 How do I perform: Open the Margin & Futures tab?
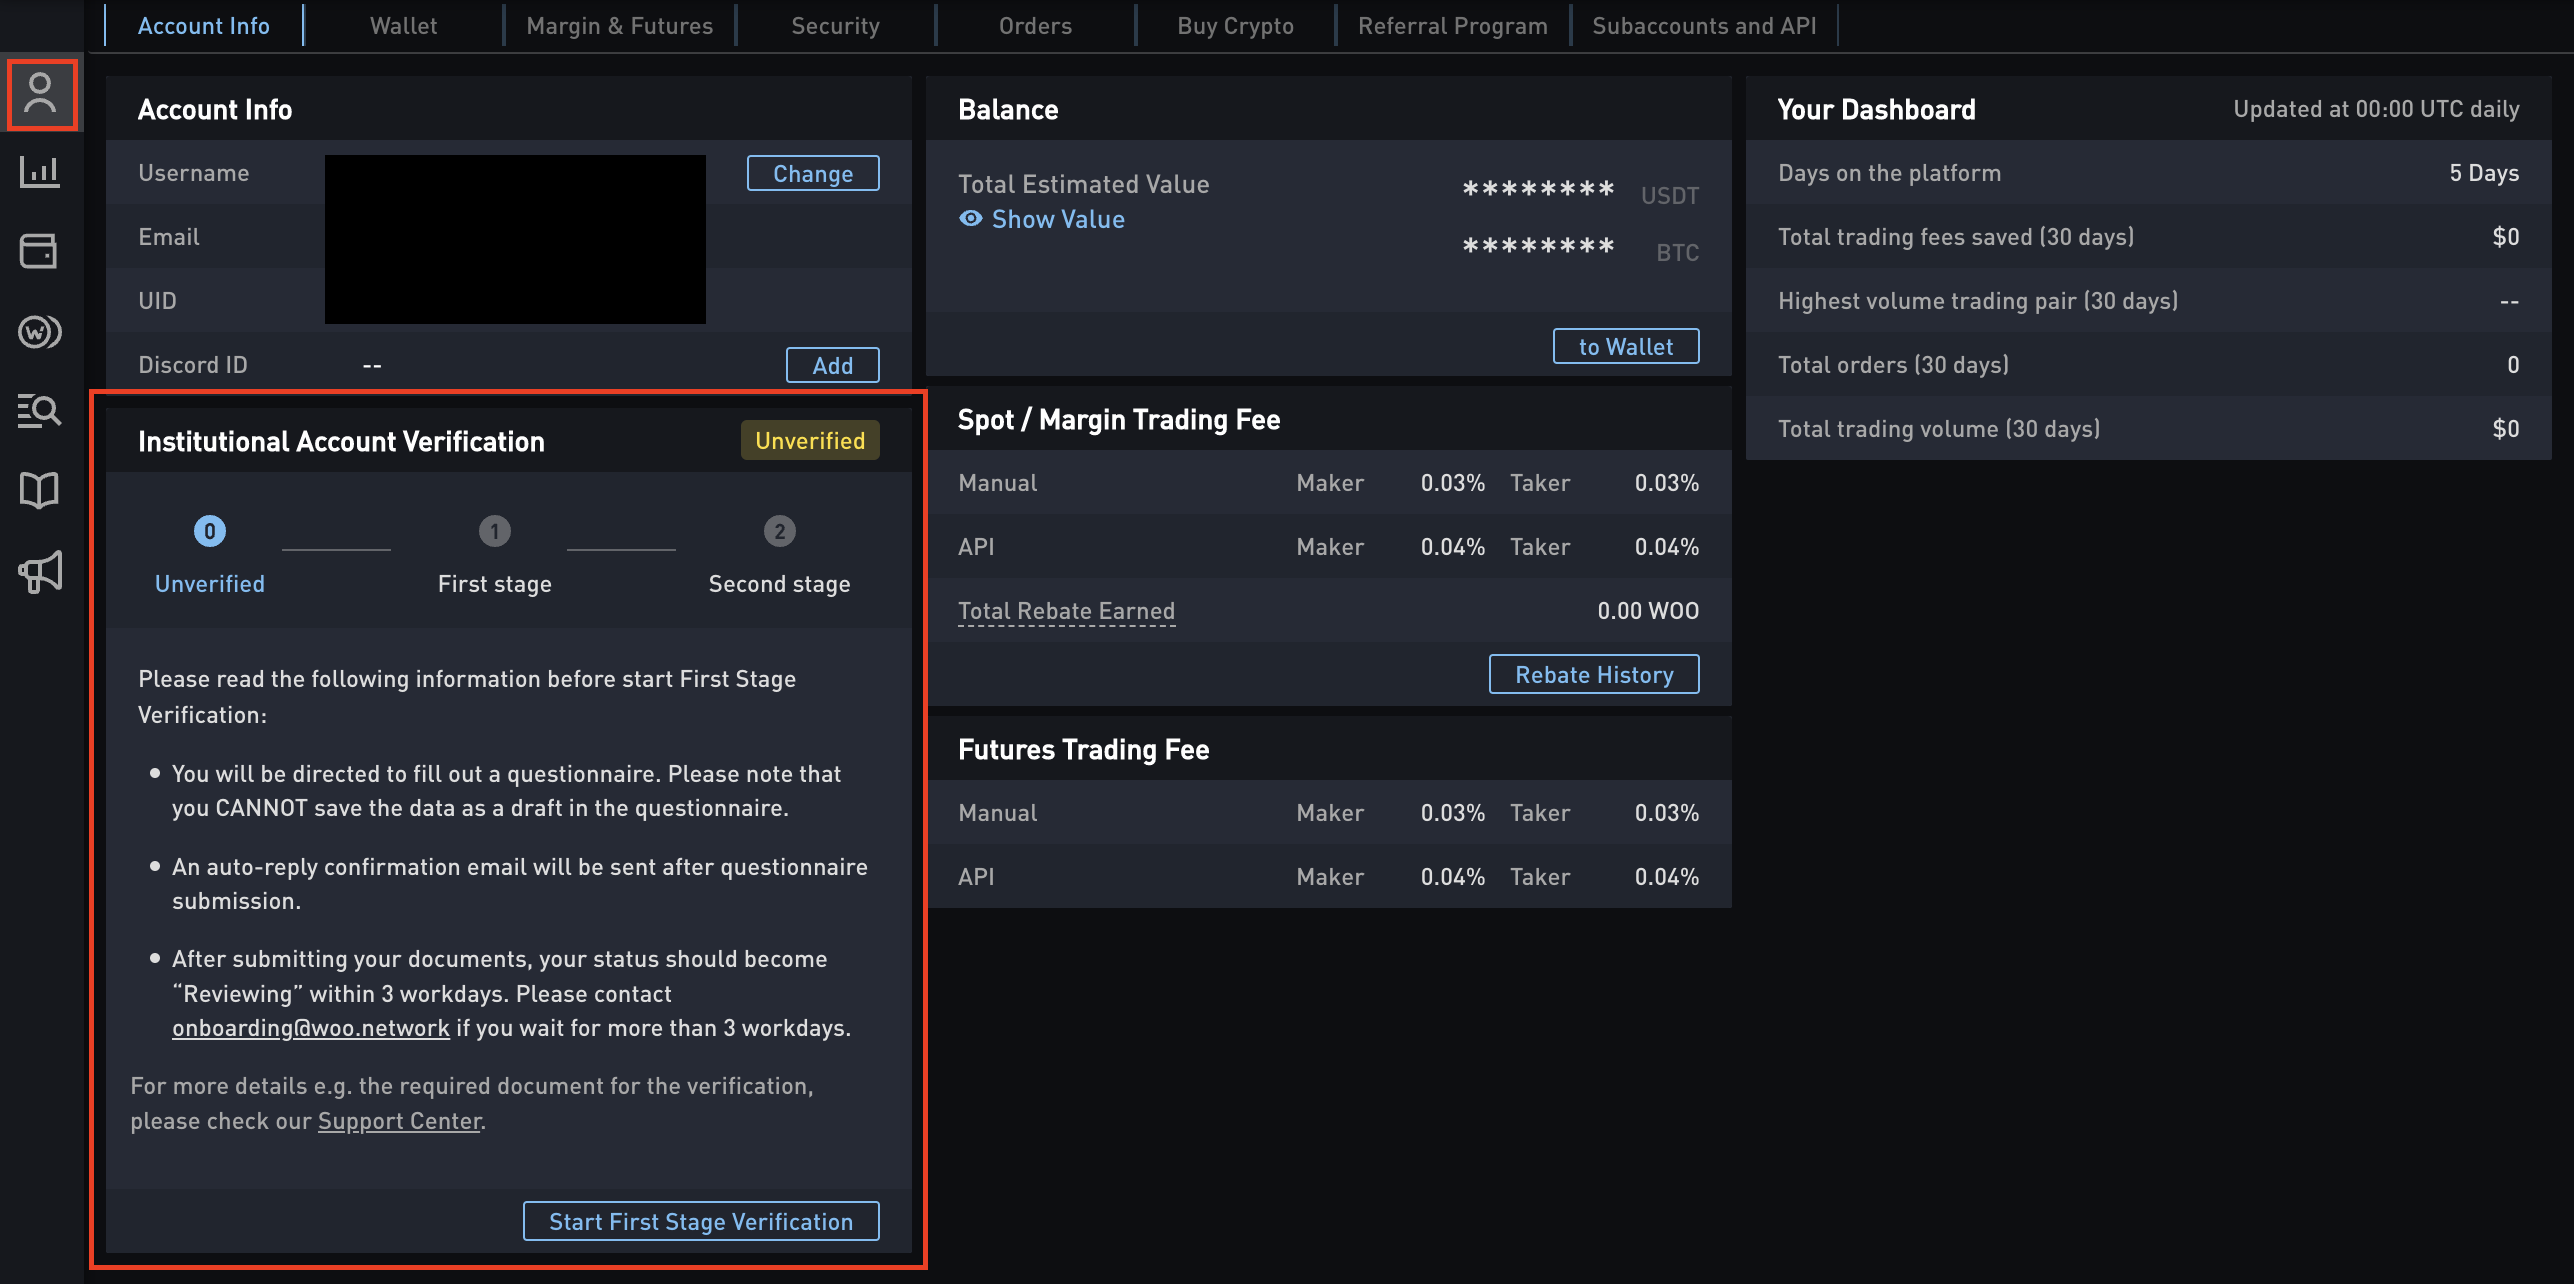tap(619, 26)
